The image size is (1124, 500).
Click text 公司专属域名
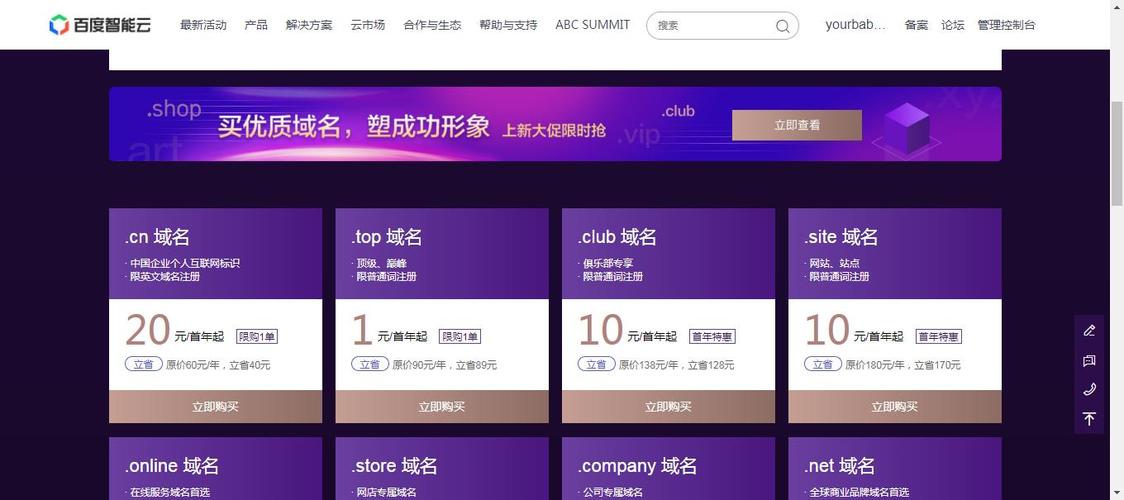(x=613, y=492)
